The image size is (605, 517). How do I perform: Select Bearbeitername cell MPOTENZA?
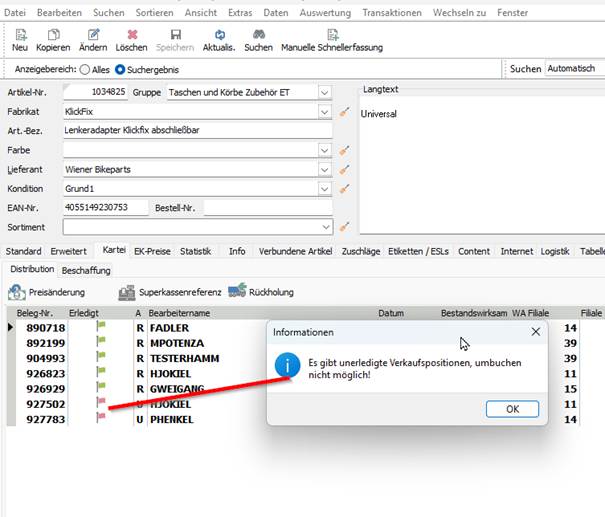(x=177, y=343)
